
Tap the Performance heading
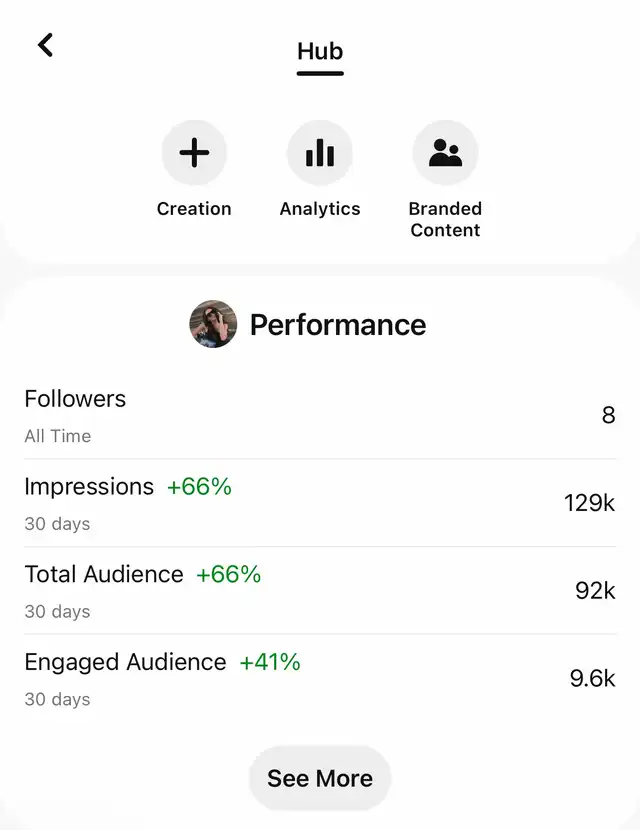click(338, 325)
